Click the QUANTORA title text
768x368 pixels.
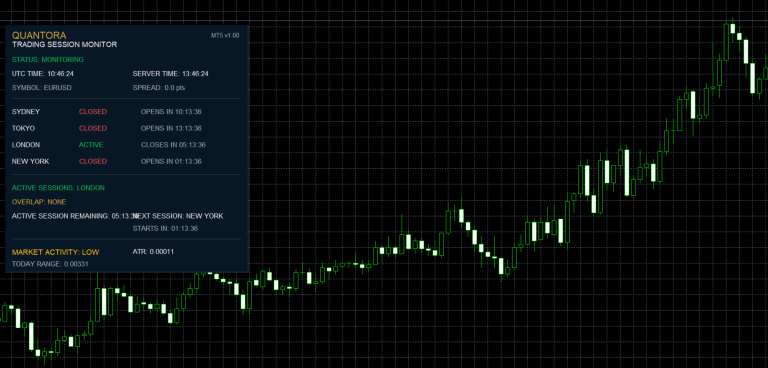click(x=39, y=35)
